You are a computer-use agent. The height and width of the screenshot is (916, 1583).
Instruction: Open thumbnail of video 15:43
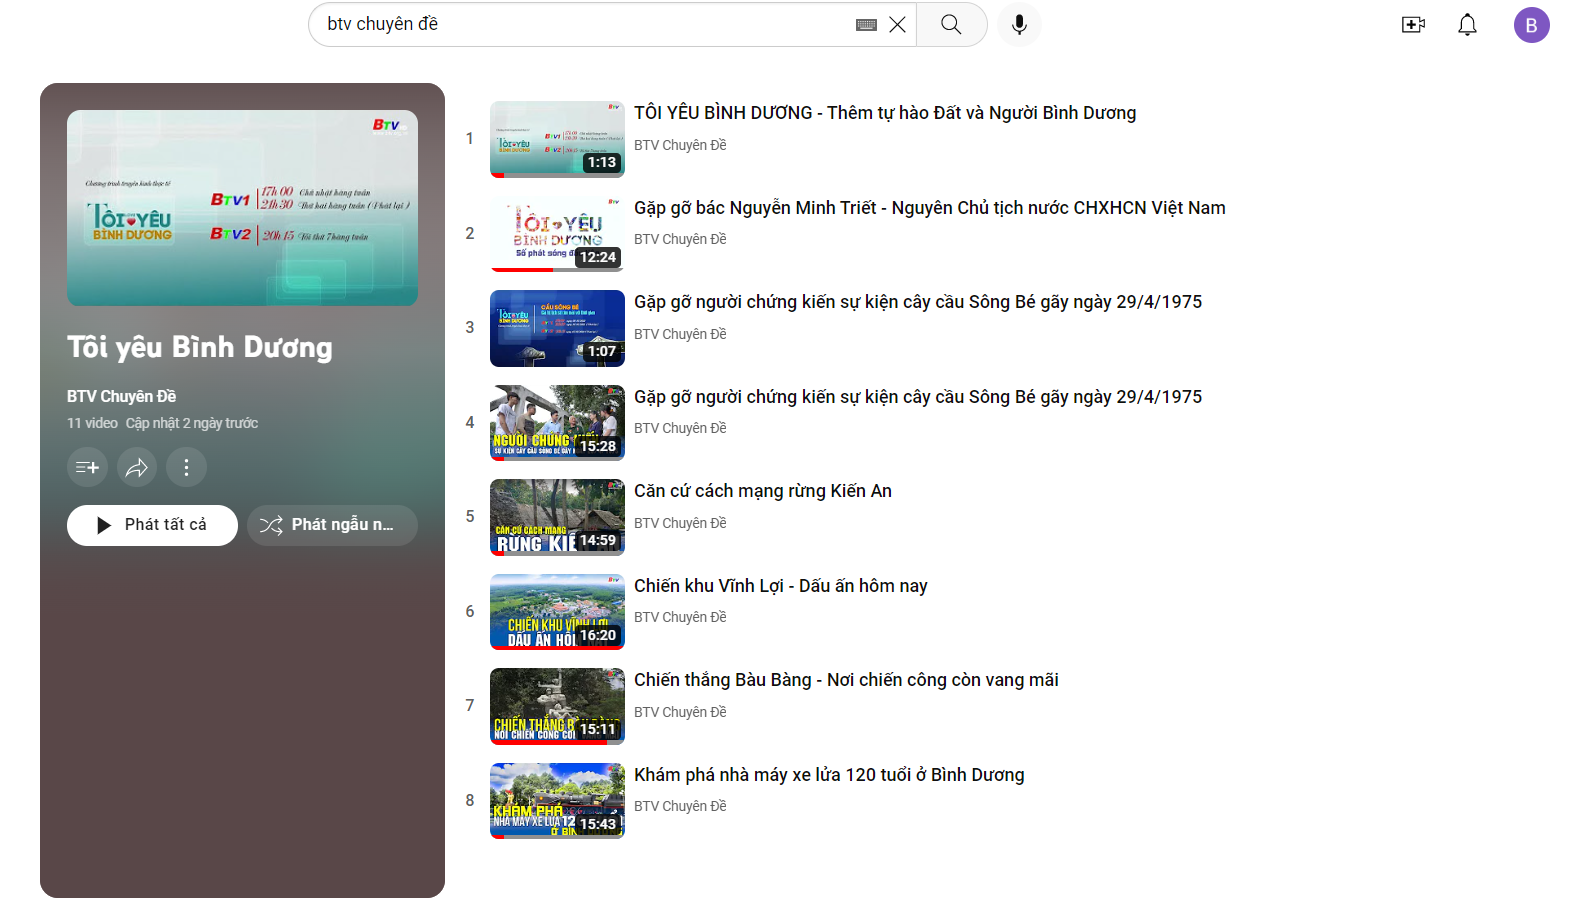pos(557,801)
